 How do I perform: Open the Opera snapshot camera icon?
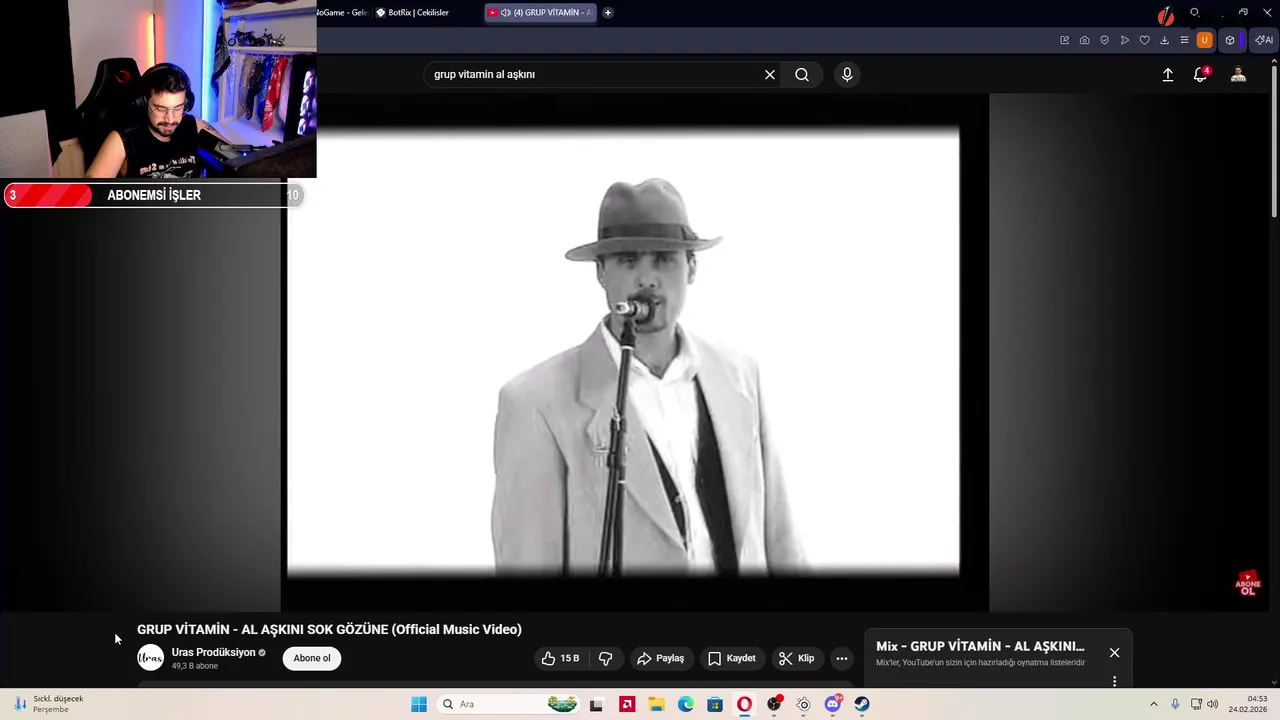click(x=1084, y=40)
